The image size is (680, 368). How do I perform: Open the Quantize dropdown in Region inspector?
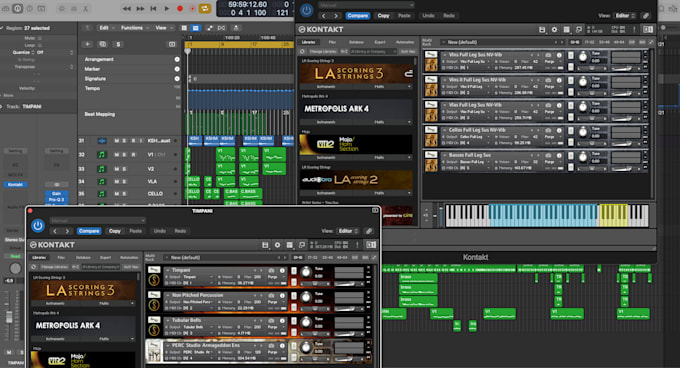(55, 52)
